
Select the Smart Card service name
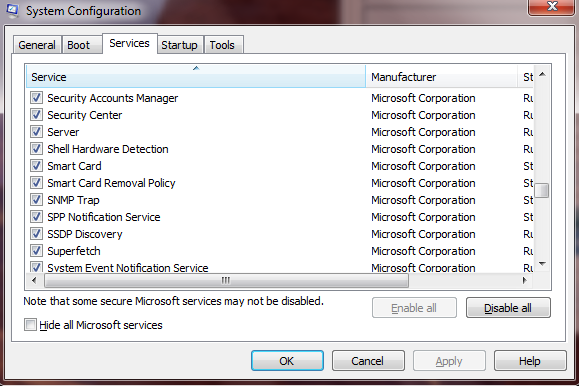[74, 166]
